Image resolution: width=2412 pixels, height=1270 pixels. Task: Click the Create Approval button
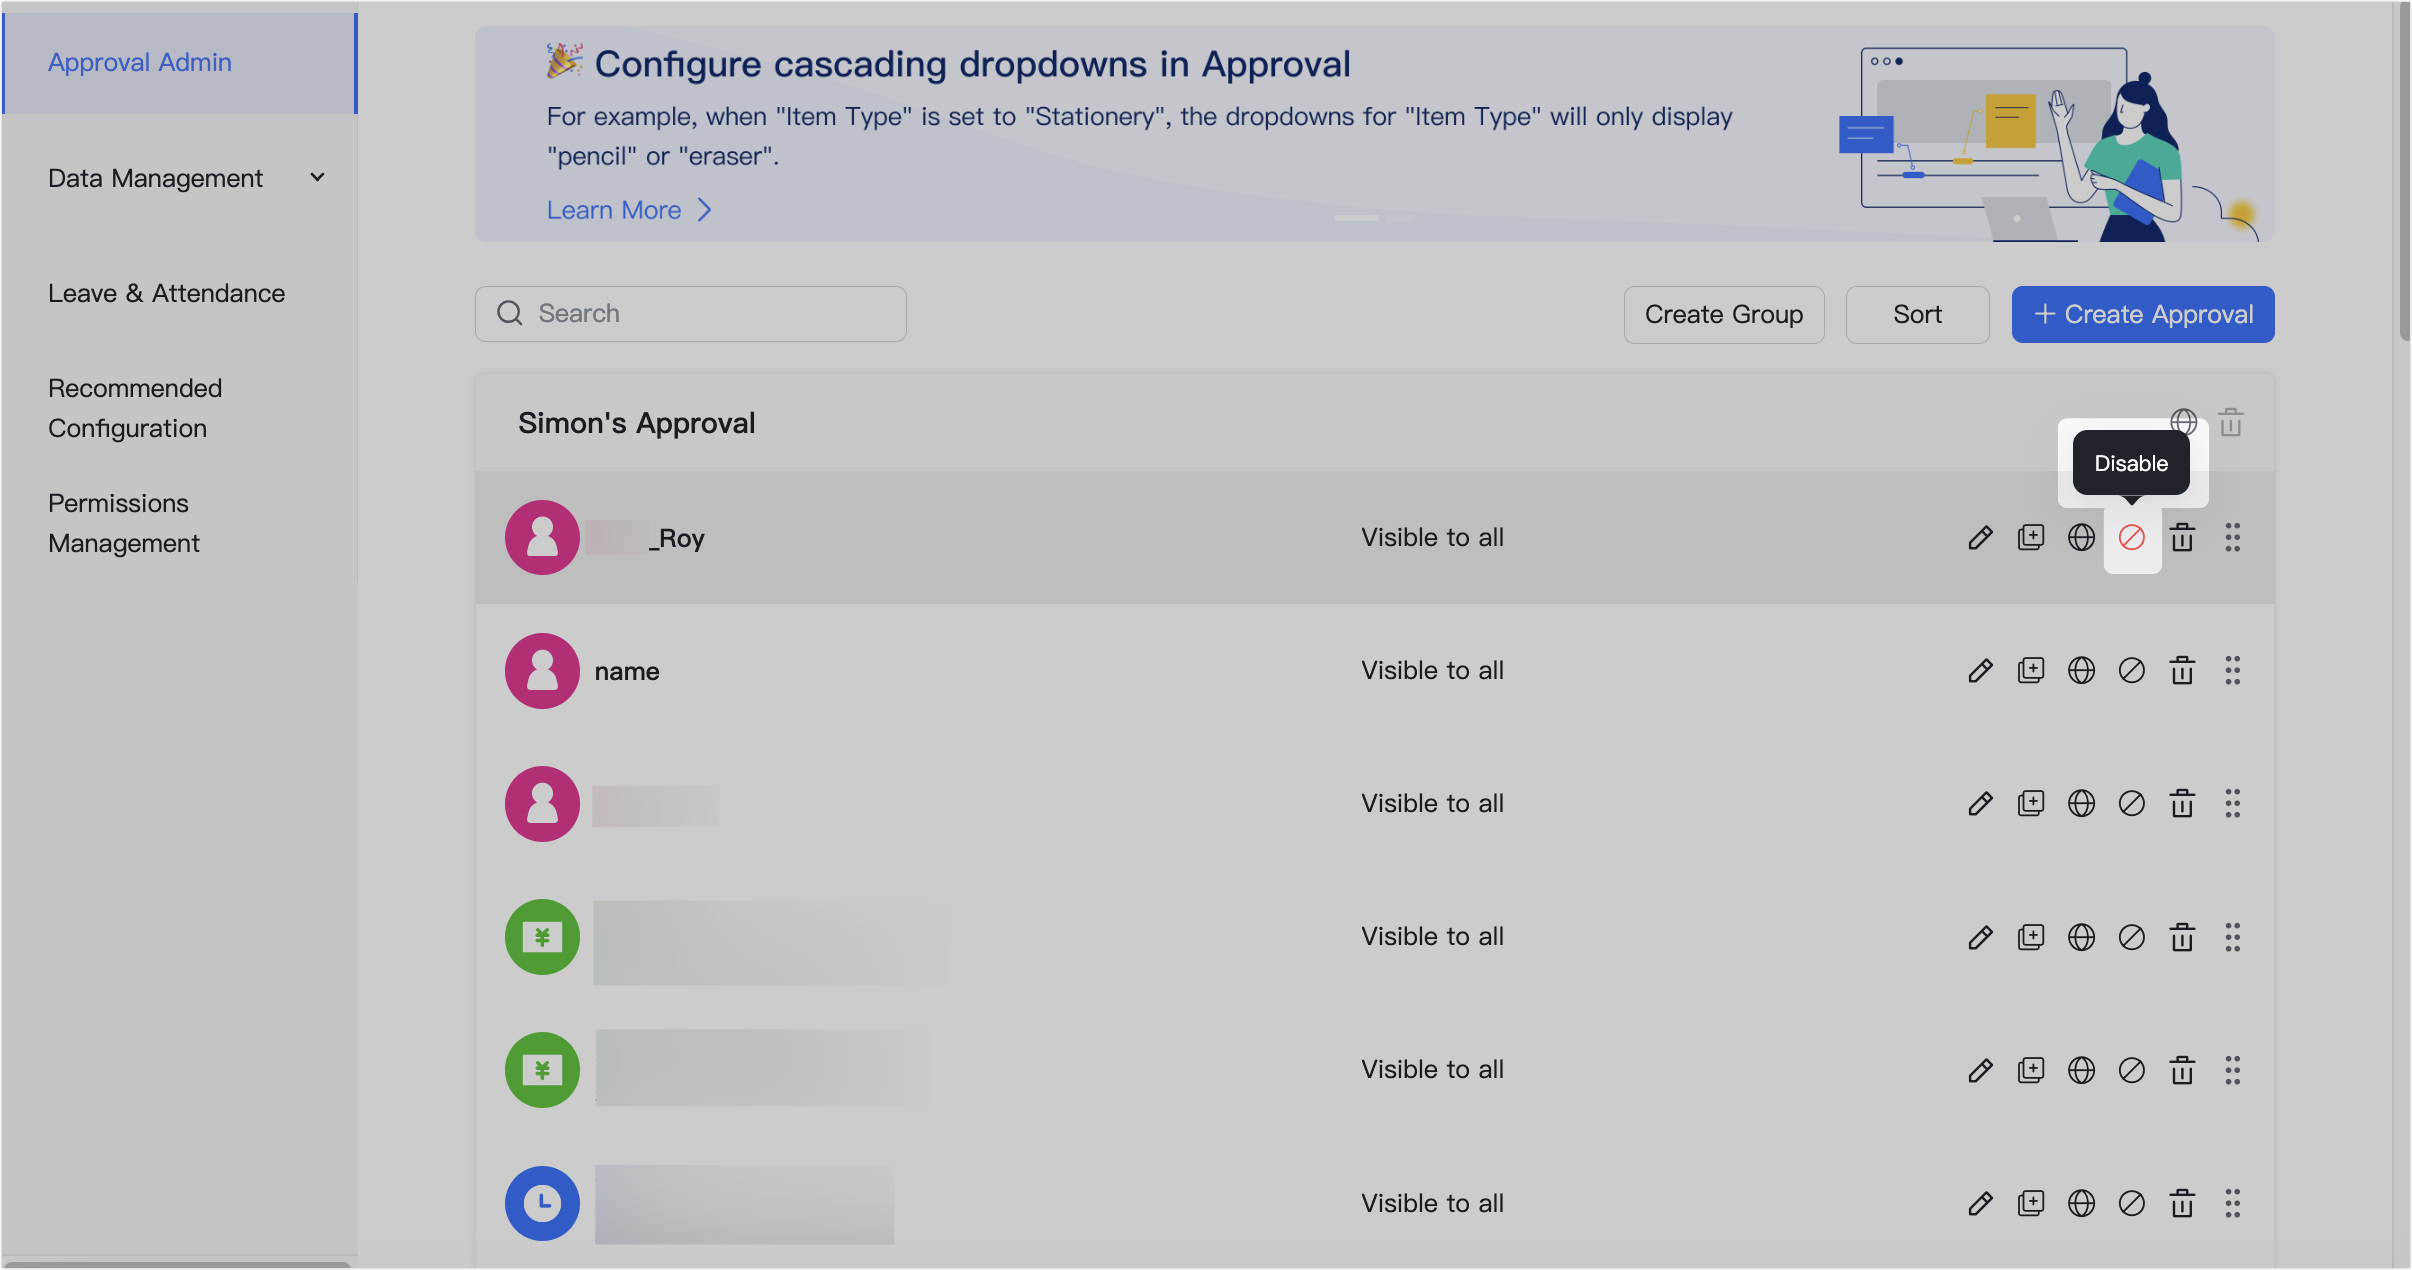tap(2142, 314)
